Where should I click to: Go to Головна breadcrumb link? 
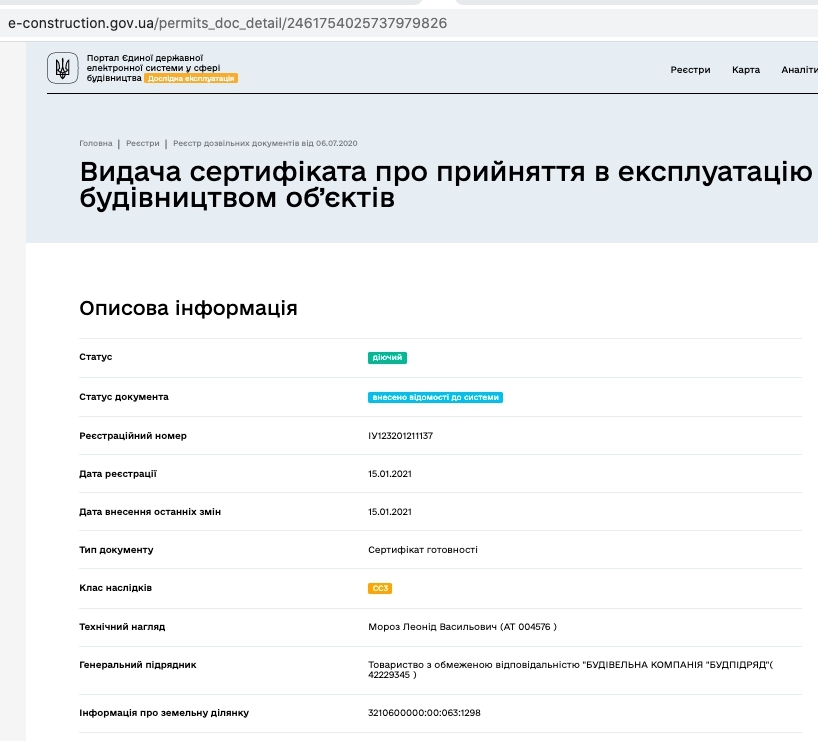coord(95,143)
